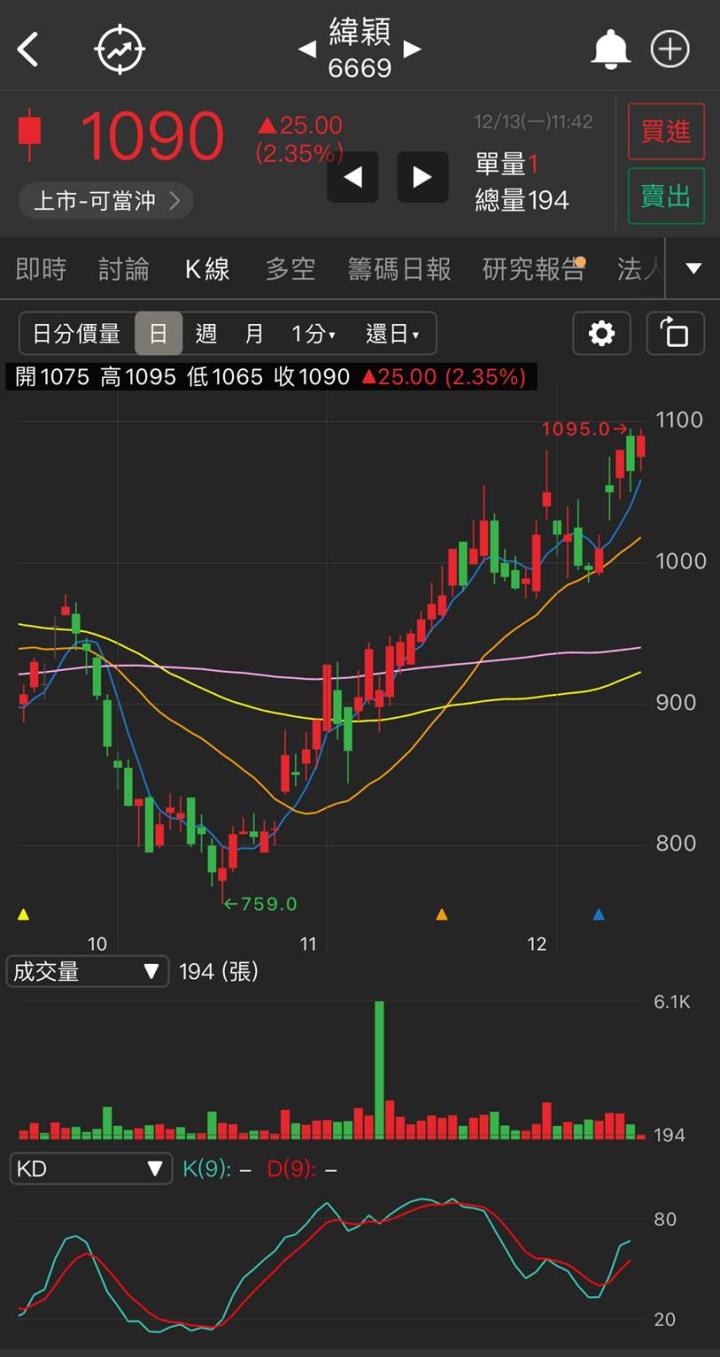Open the 多空 tab
Screen dimensions: 720x1357
pyautogui.click(x=290, y=269)
